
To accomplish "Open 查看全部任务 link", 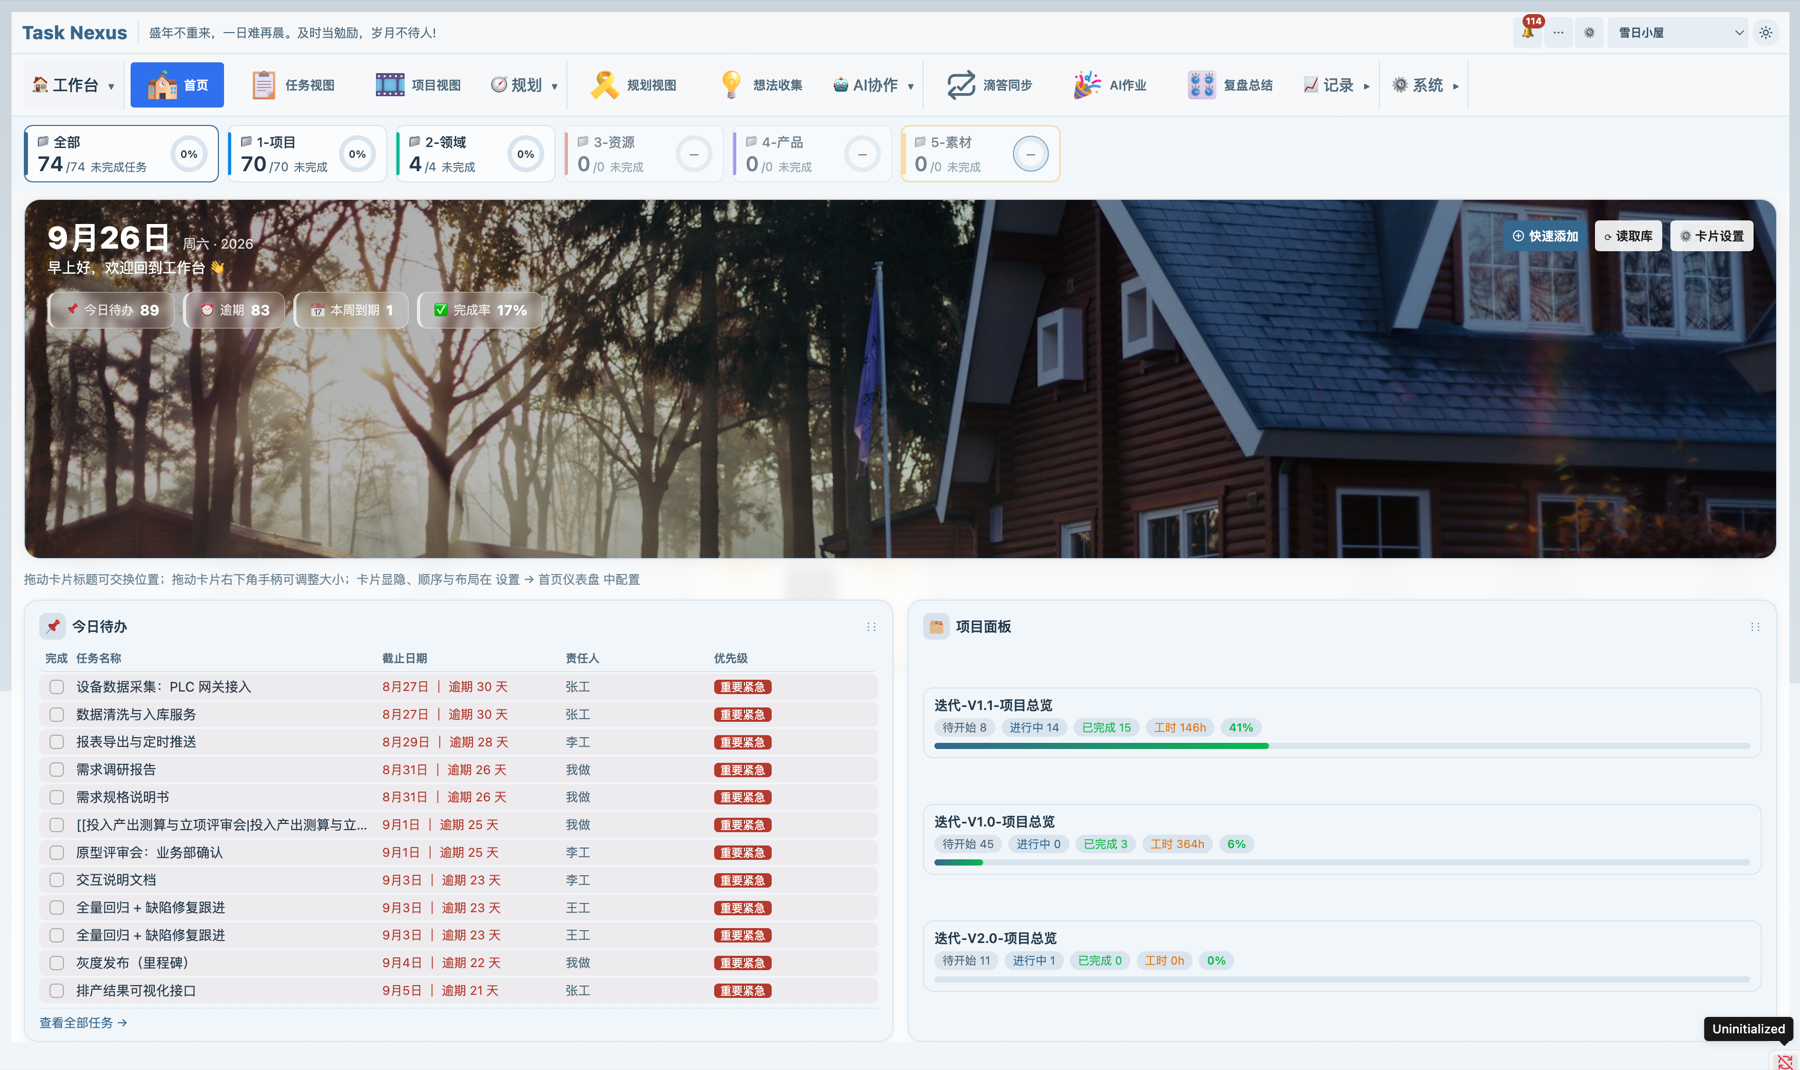I will (x=83, y=1023).
